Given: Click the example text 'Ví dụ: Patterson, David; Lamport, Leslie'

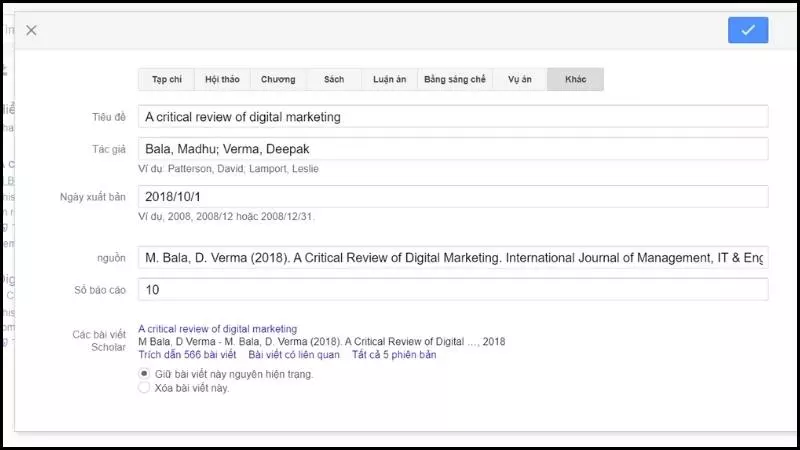Looking at the screenshot, I should (228, 169).
